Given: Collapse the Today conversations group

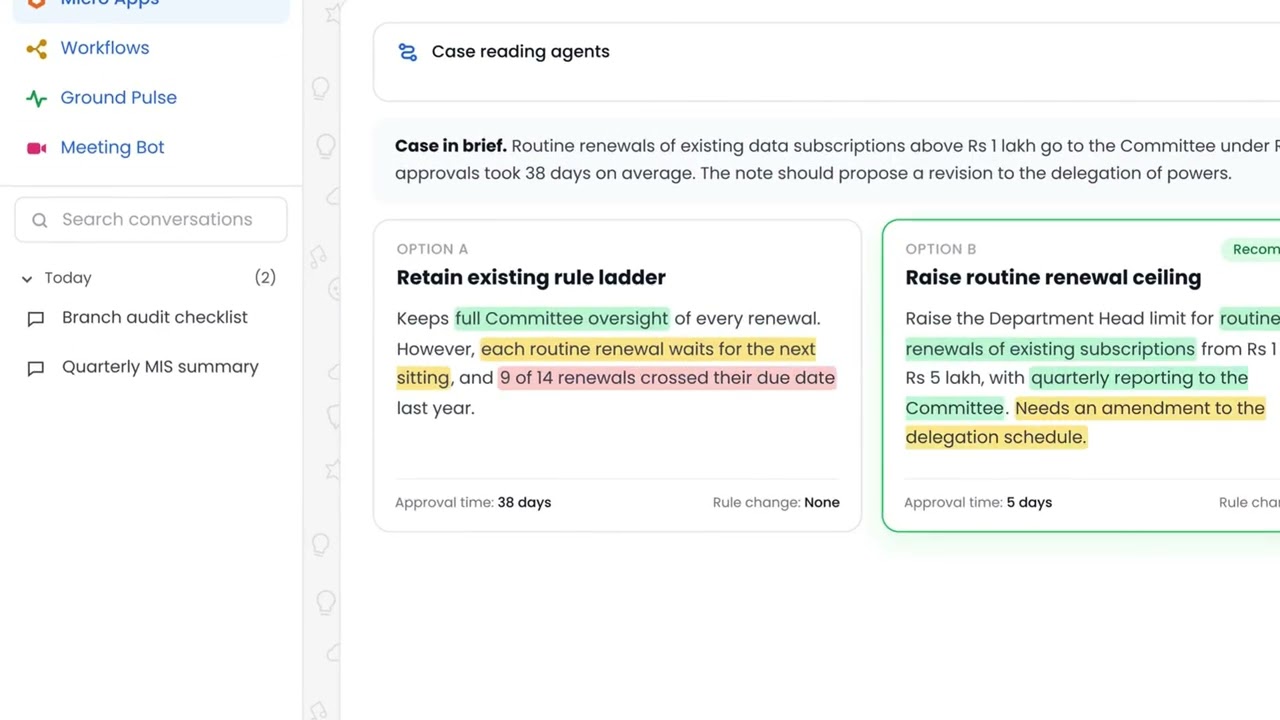Looking at the screenshot, I should pyautogui.click(x=27, y=278).
